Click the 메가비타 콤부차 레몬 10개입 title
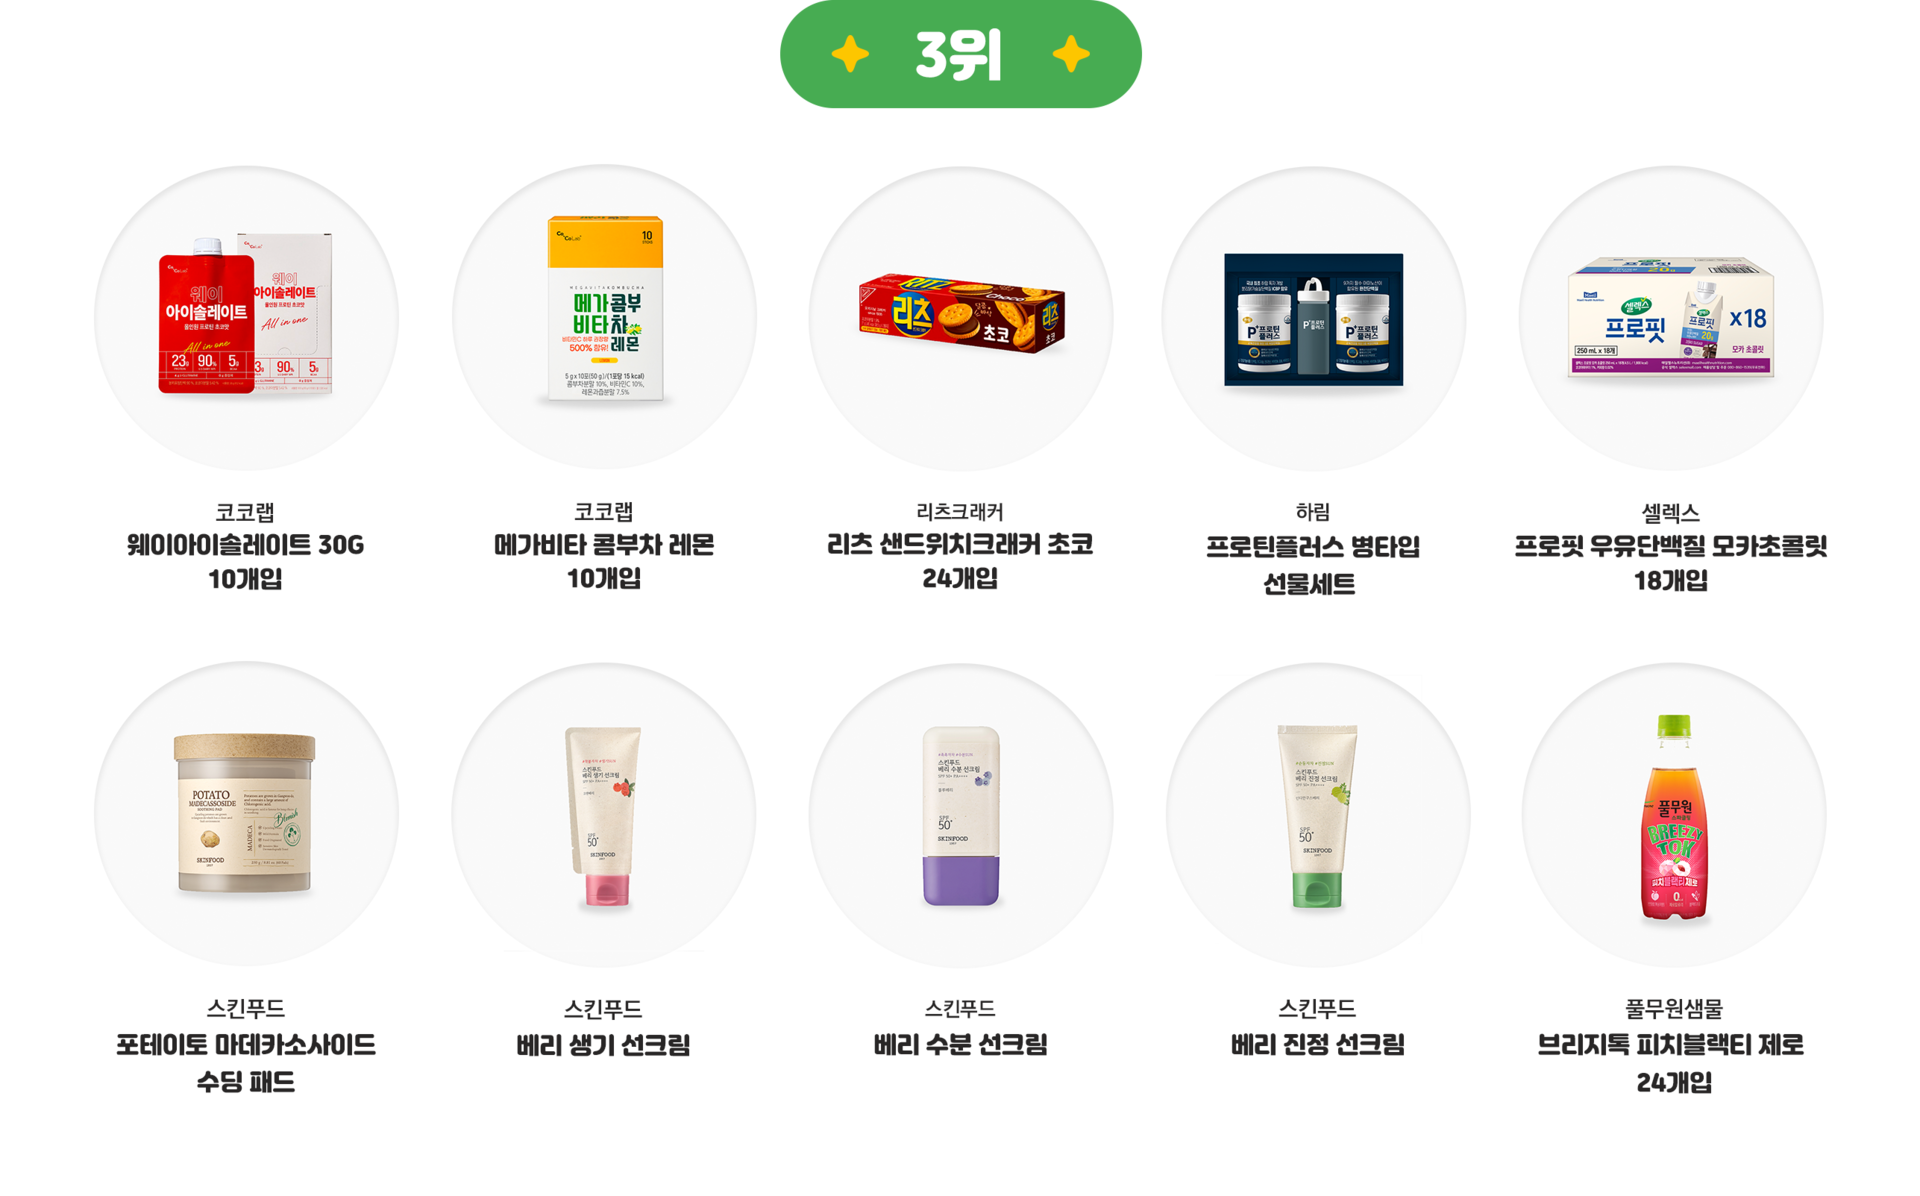This screenshot has width=1920, height=1196. point(604,562)
